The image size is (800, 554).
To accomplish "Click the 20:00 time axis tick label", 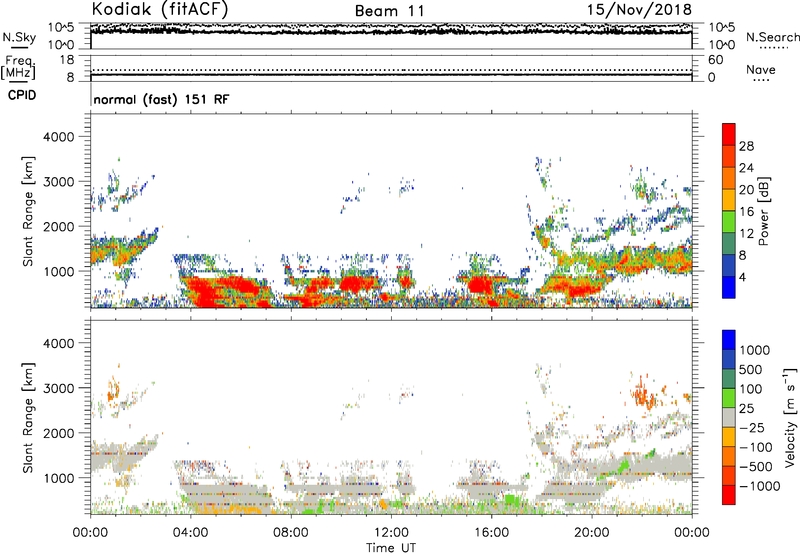I will [x=592, y=532].
